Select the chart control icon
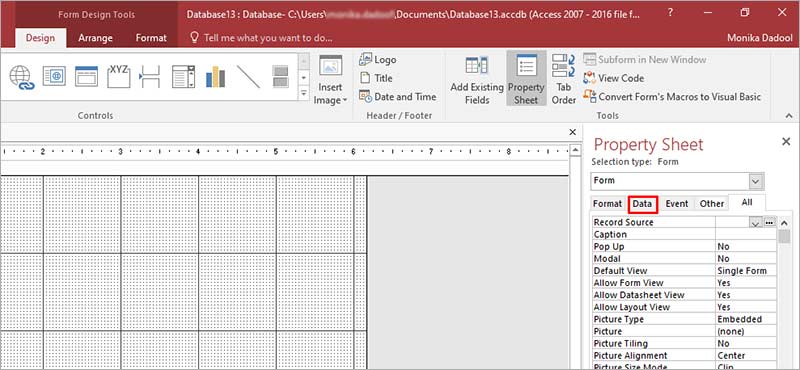 click(215, 77)
